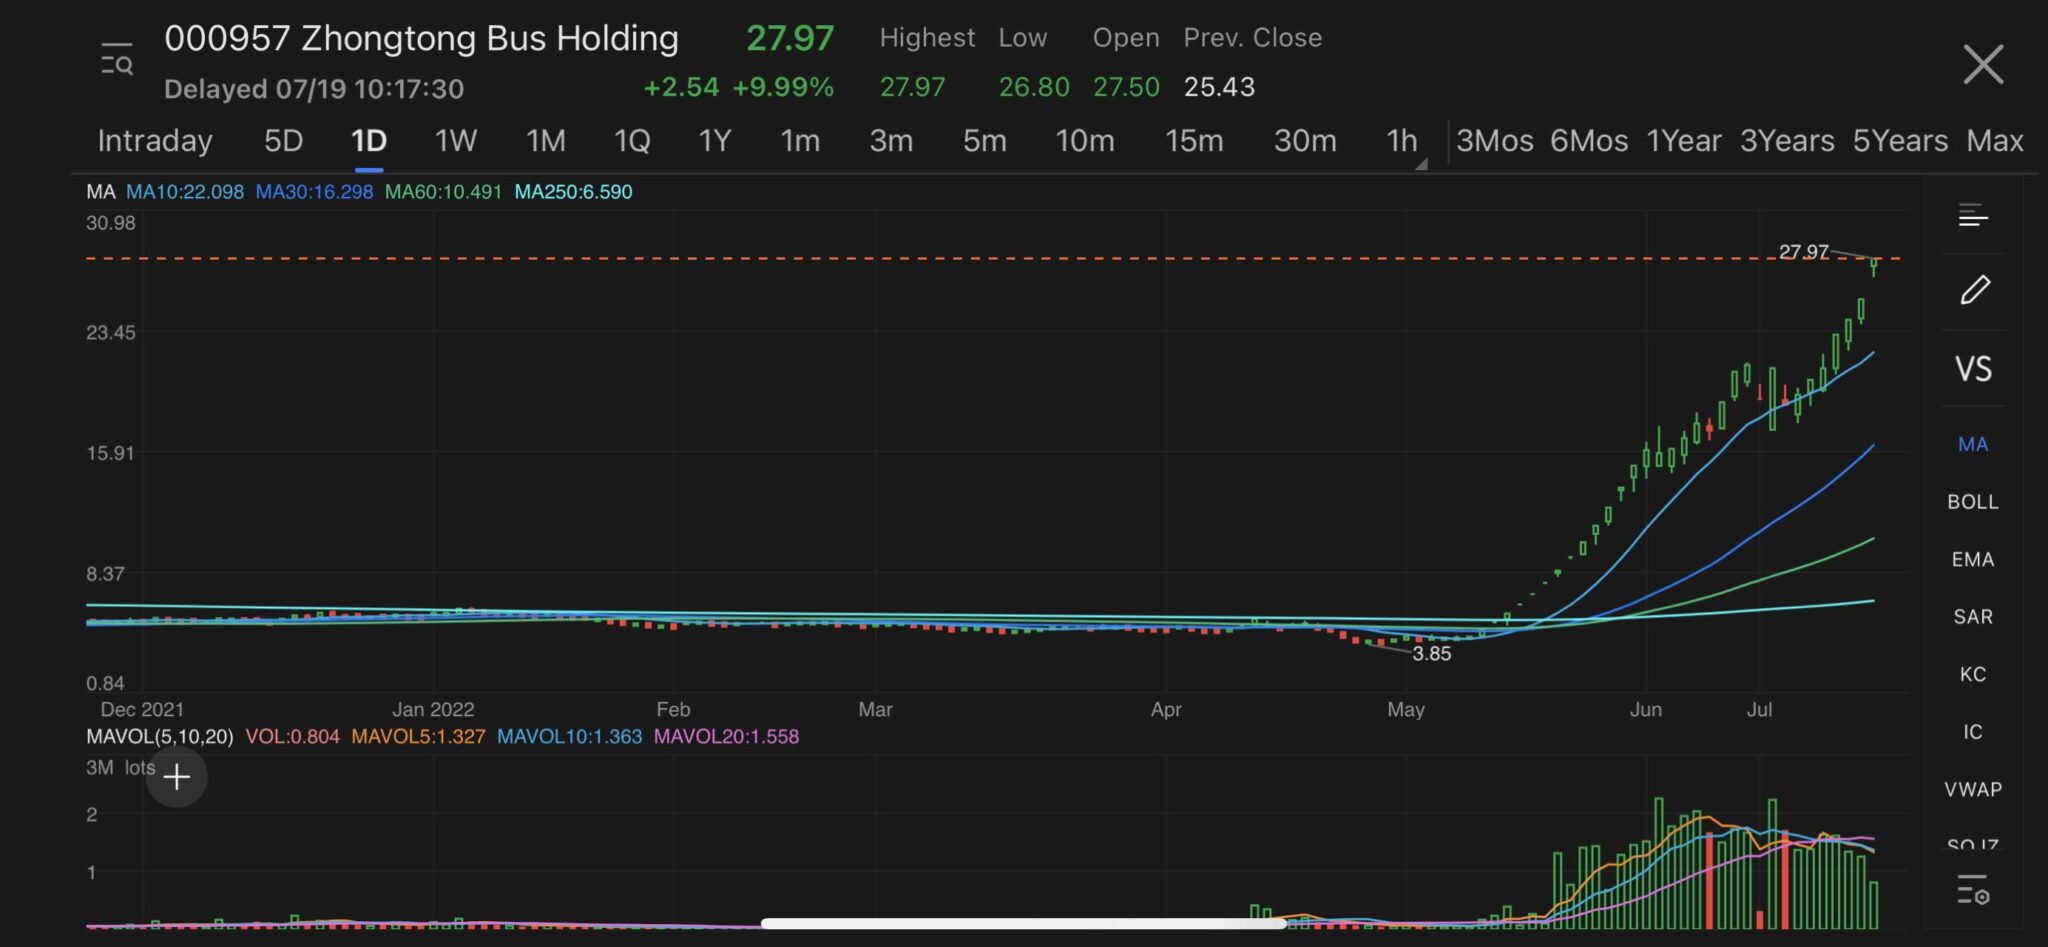Open the stock search list icon
The image size is (2048, 947).
tap(117, 60)
